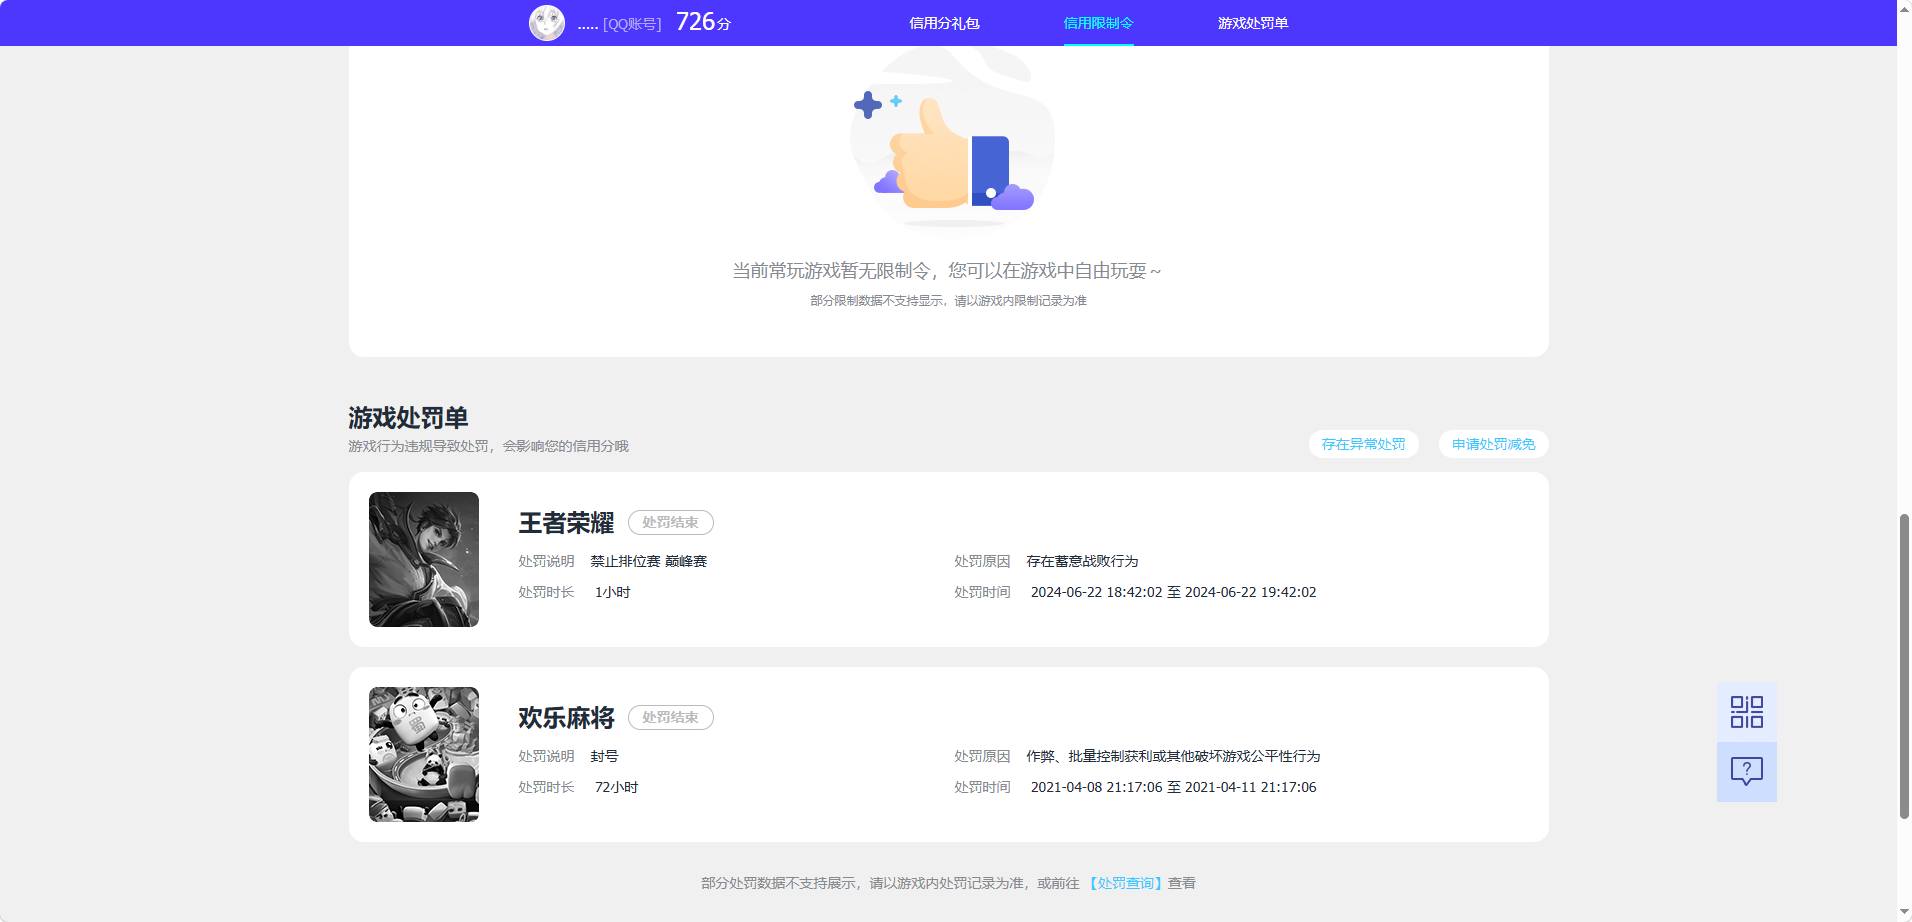
Task: Open the QR code floating button
Action: [1746, 712]
